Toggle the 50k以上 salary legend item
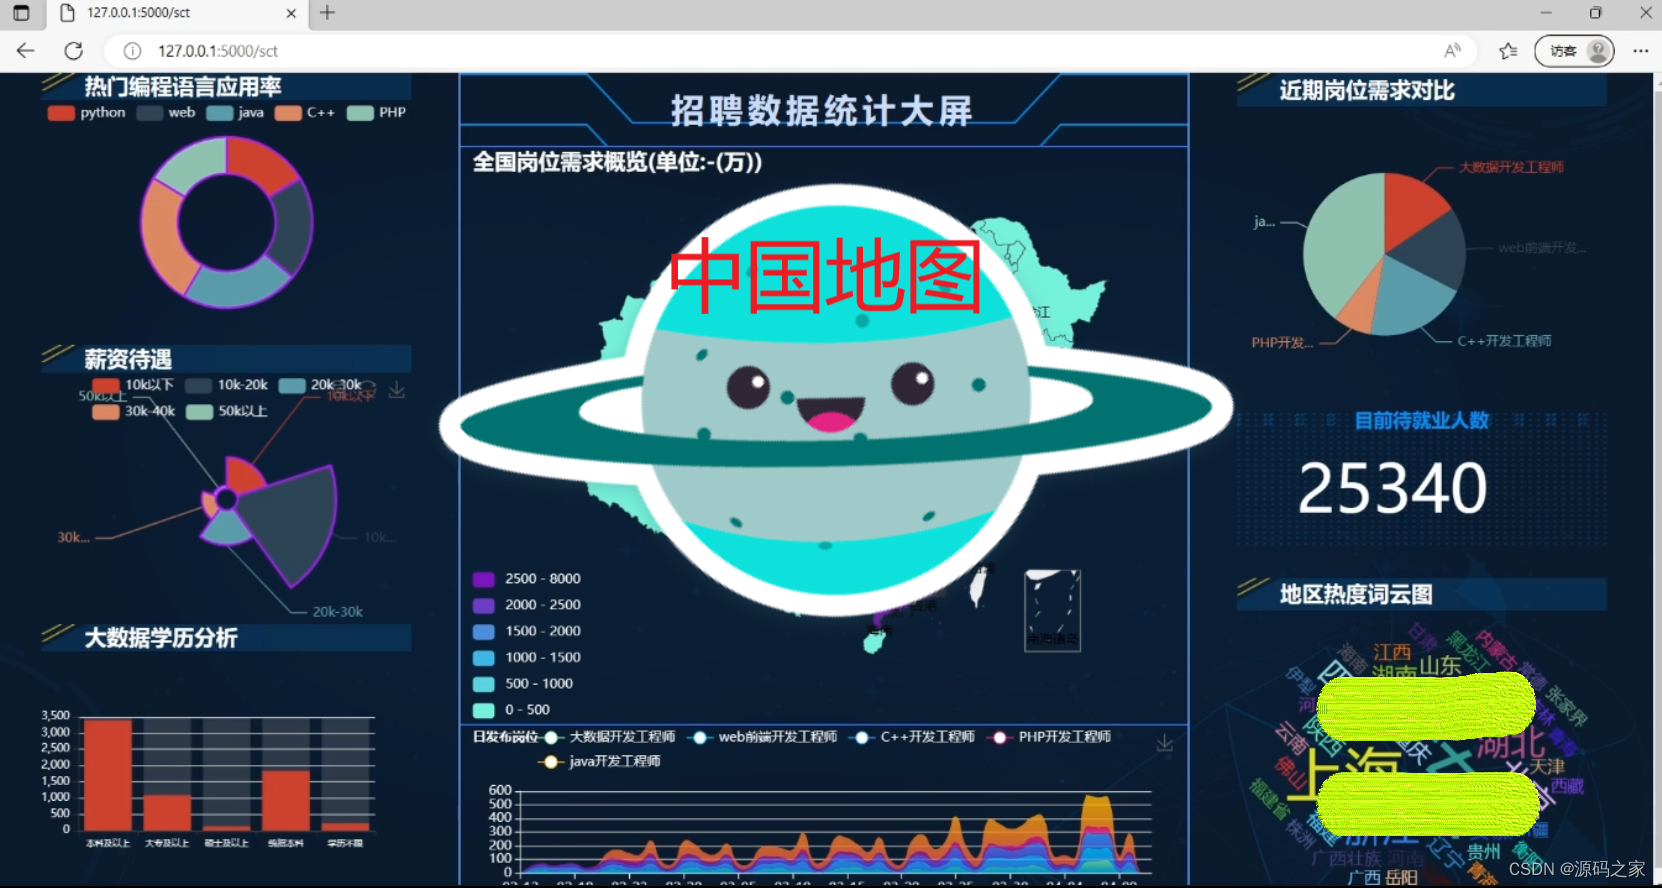 pyautogui.click(x=227, y=411)
